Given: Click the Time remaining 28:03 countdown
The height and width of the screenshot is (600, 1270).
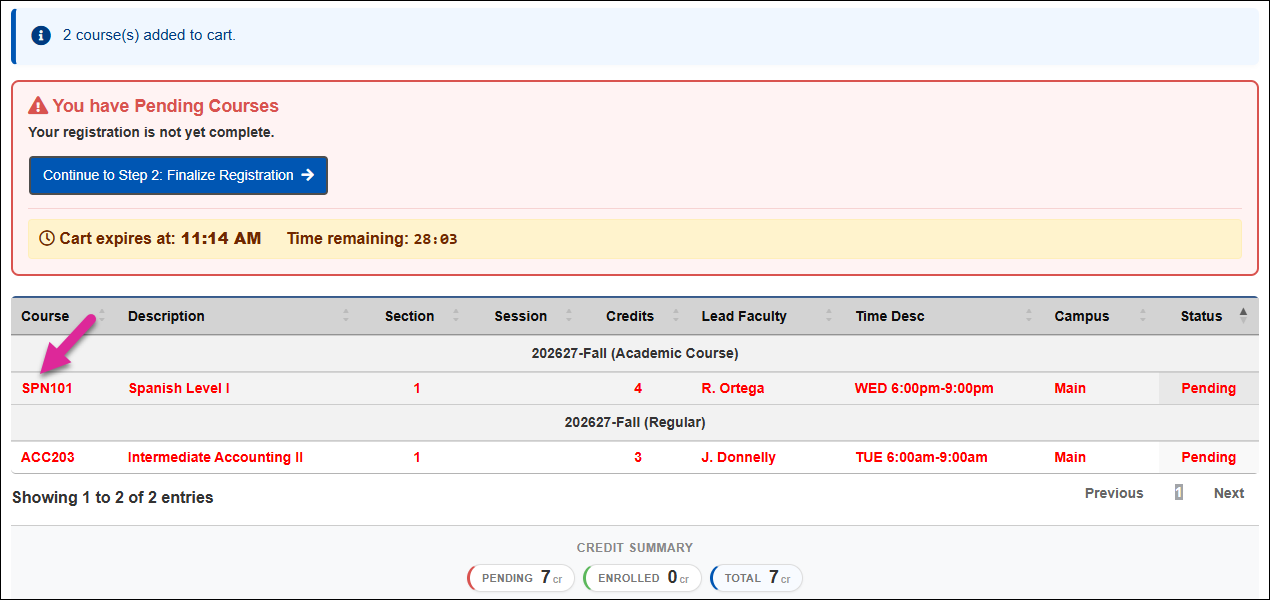Looking at the screenshot, I should pyautogui.click(x=372, y=239).
